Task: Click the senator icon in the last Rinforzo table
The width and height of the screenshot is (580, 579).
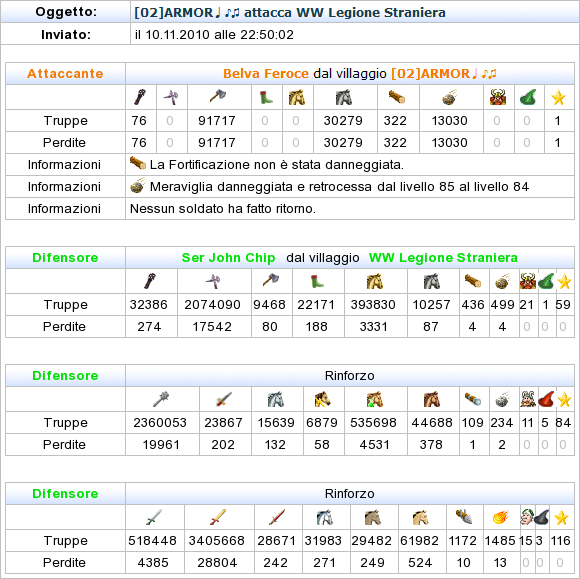Action: click(527, 517)
